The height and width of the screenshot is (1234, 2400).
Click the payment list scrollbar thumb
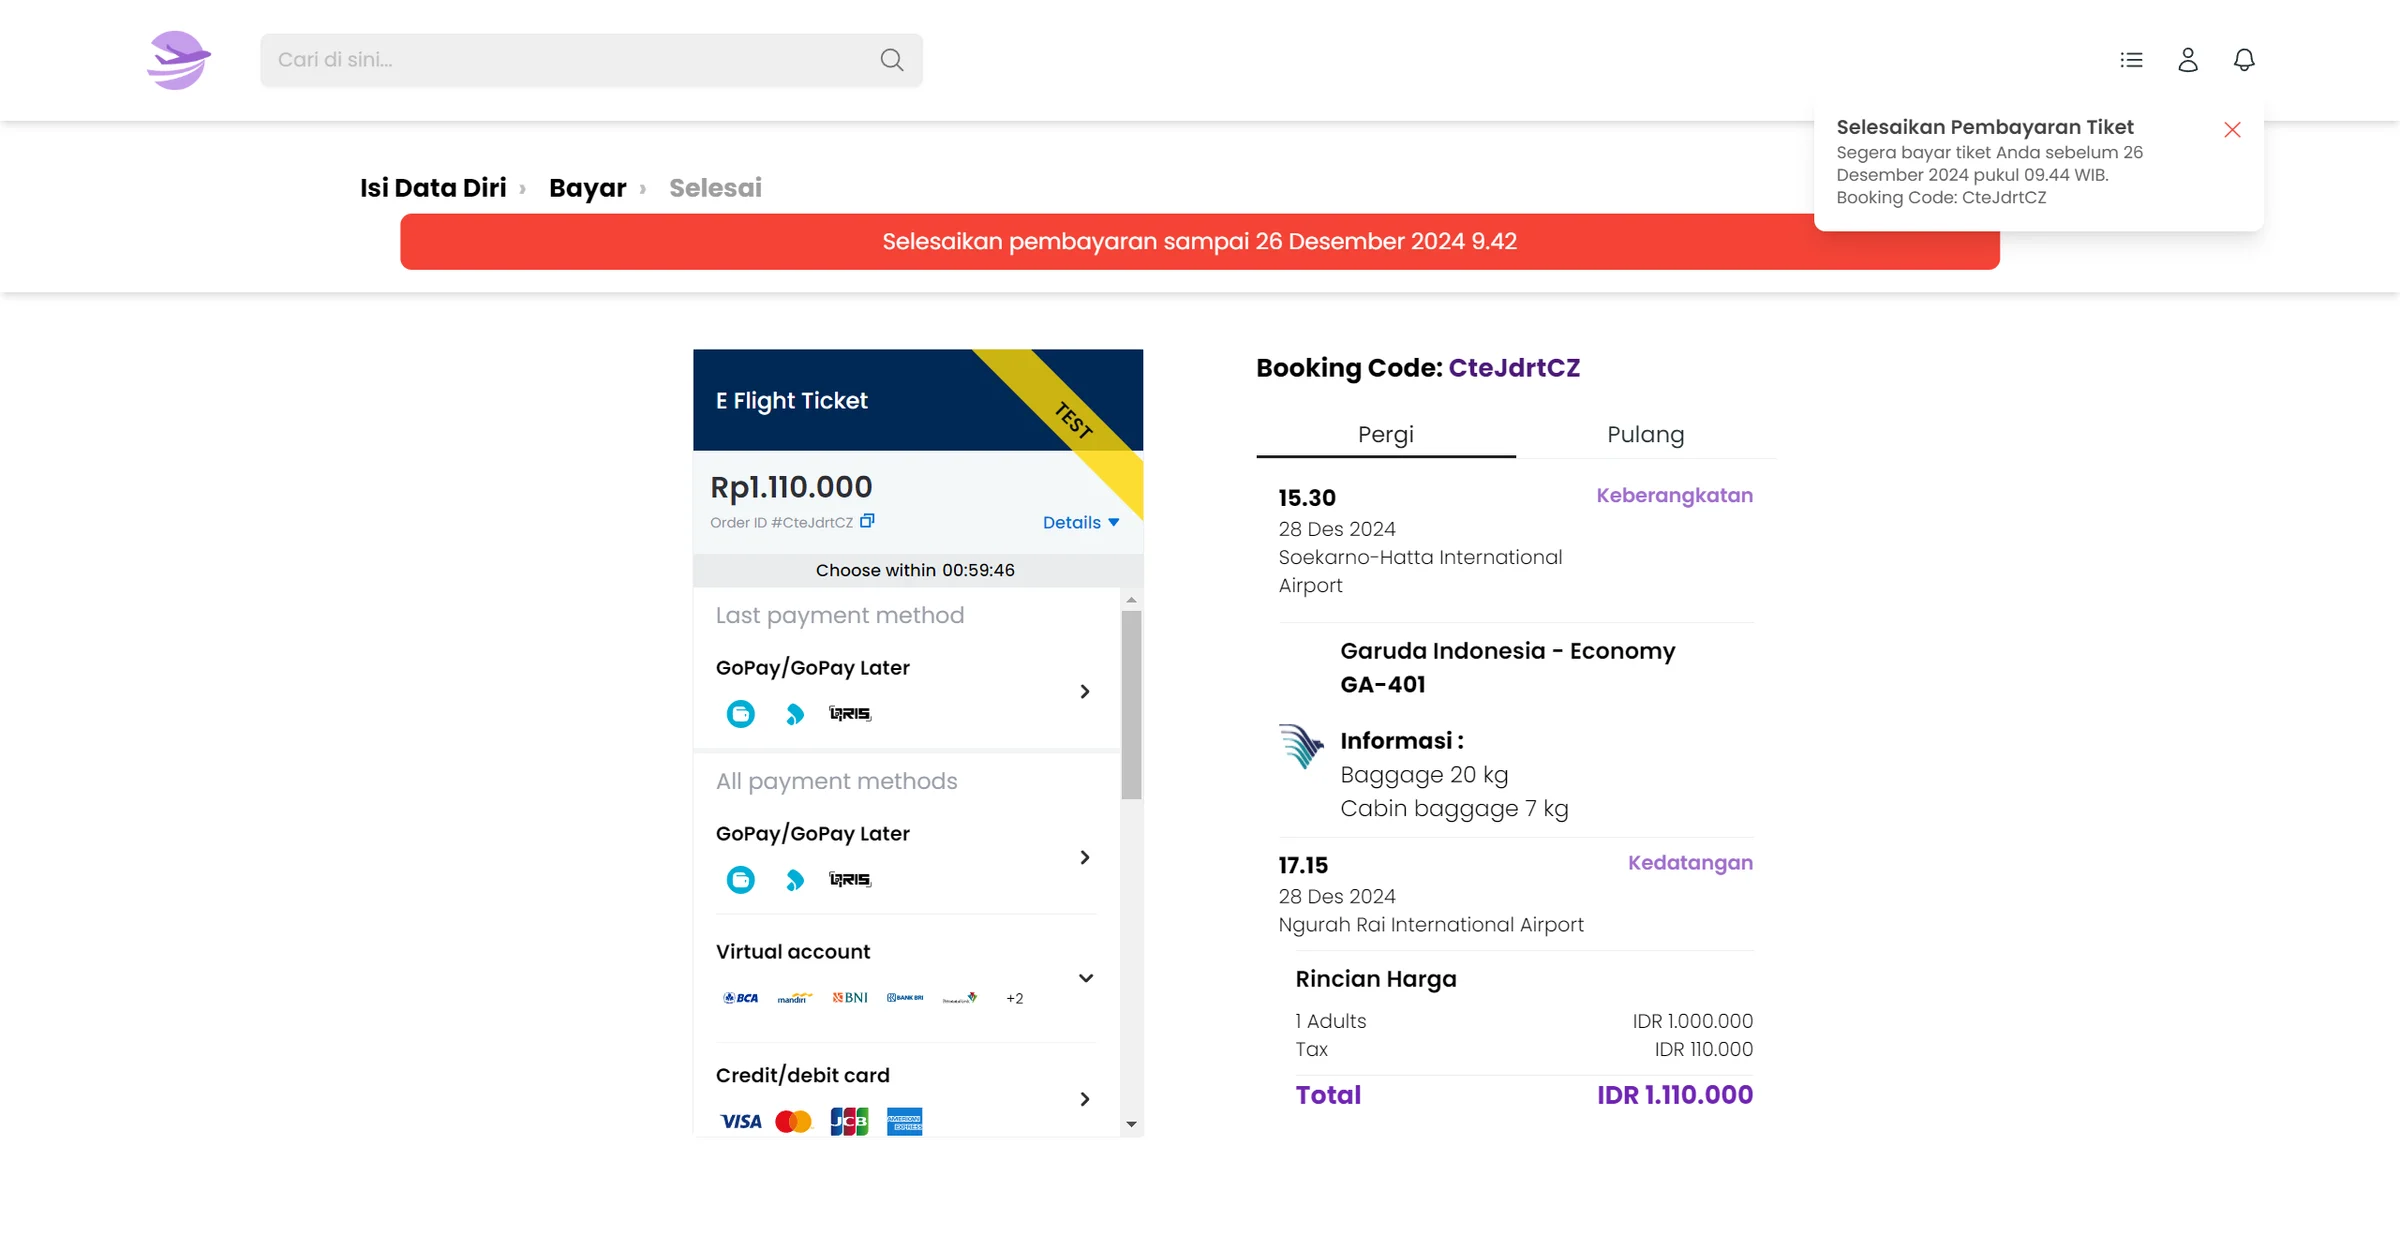click(1131, 705)
